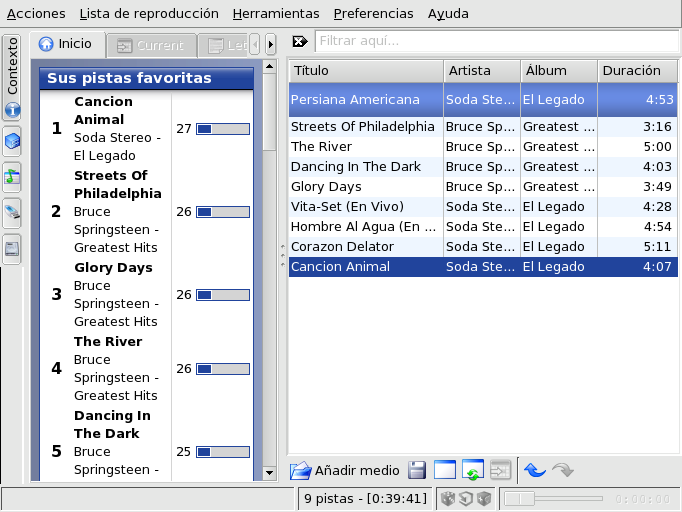Redo with the gray curved arrow
Screen dimensions: 682x512
point(563,470)
